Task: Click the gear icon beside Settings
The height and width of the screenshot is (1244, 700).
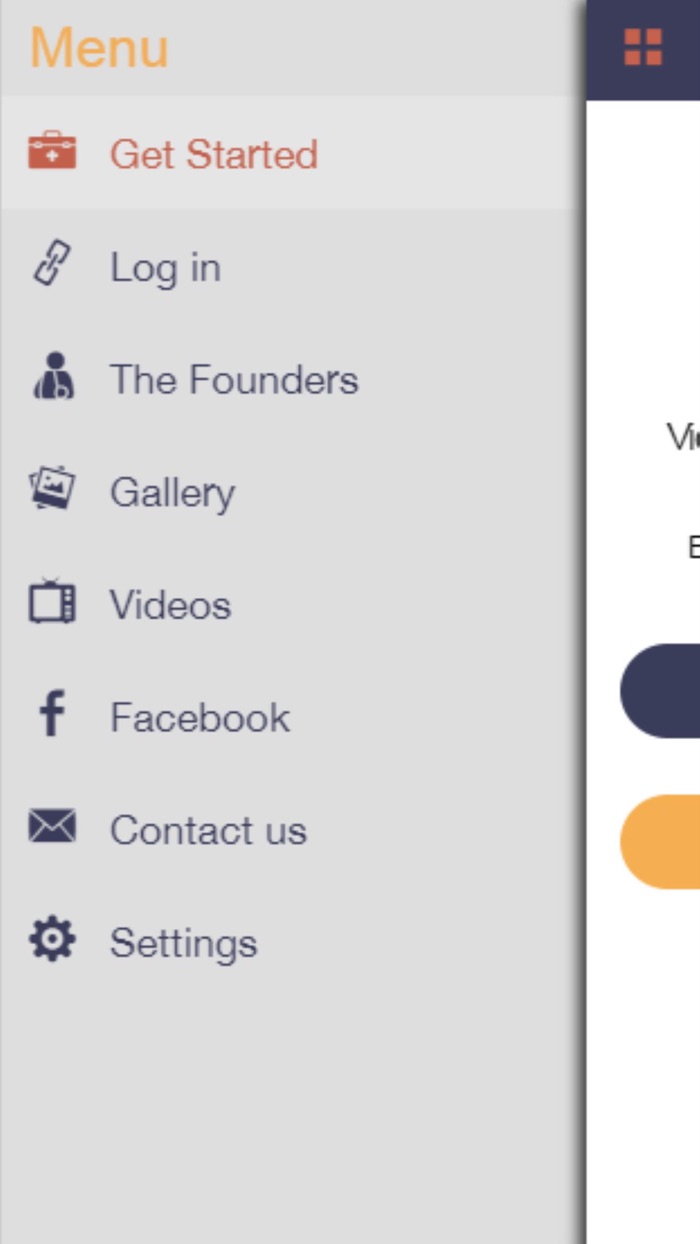Action: 52,941
